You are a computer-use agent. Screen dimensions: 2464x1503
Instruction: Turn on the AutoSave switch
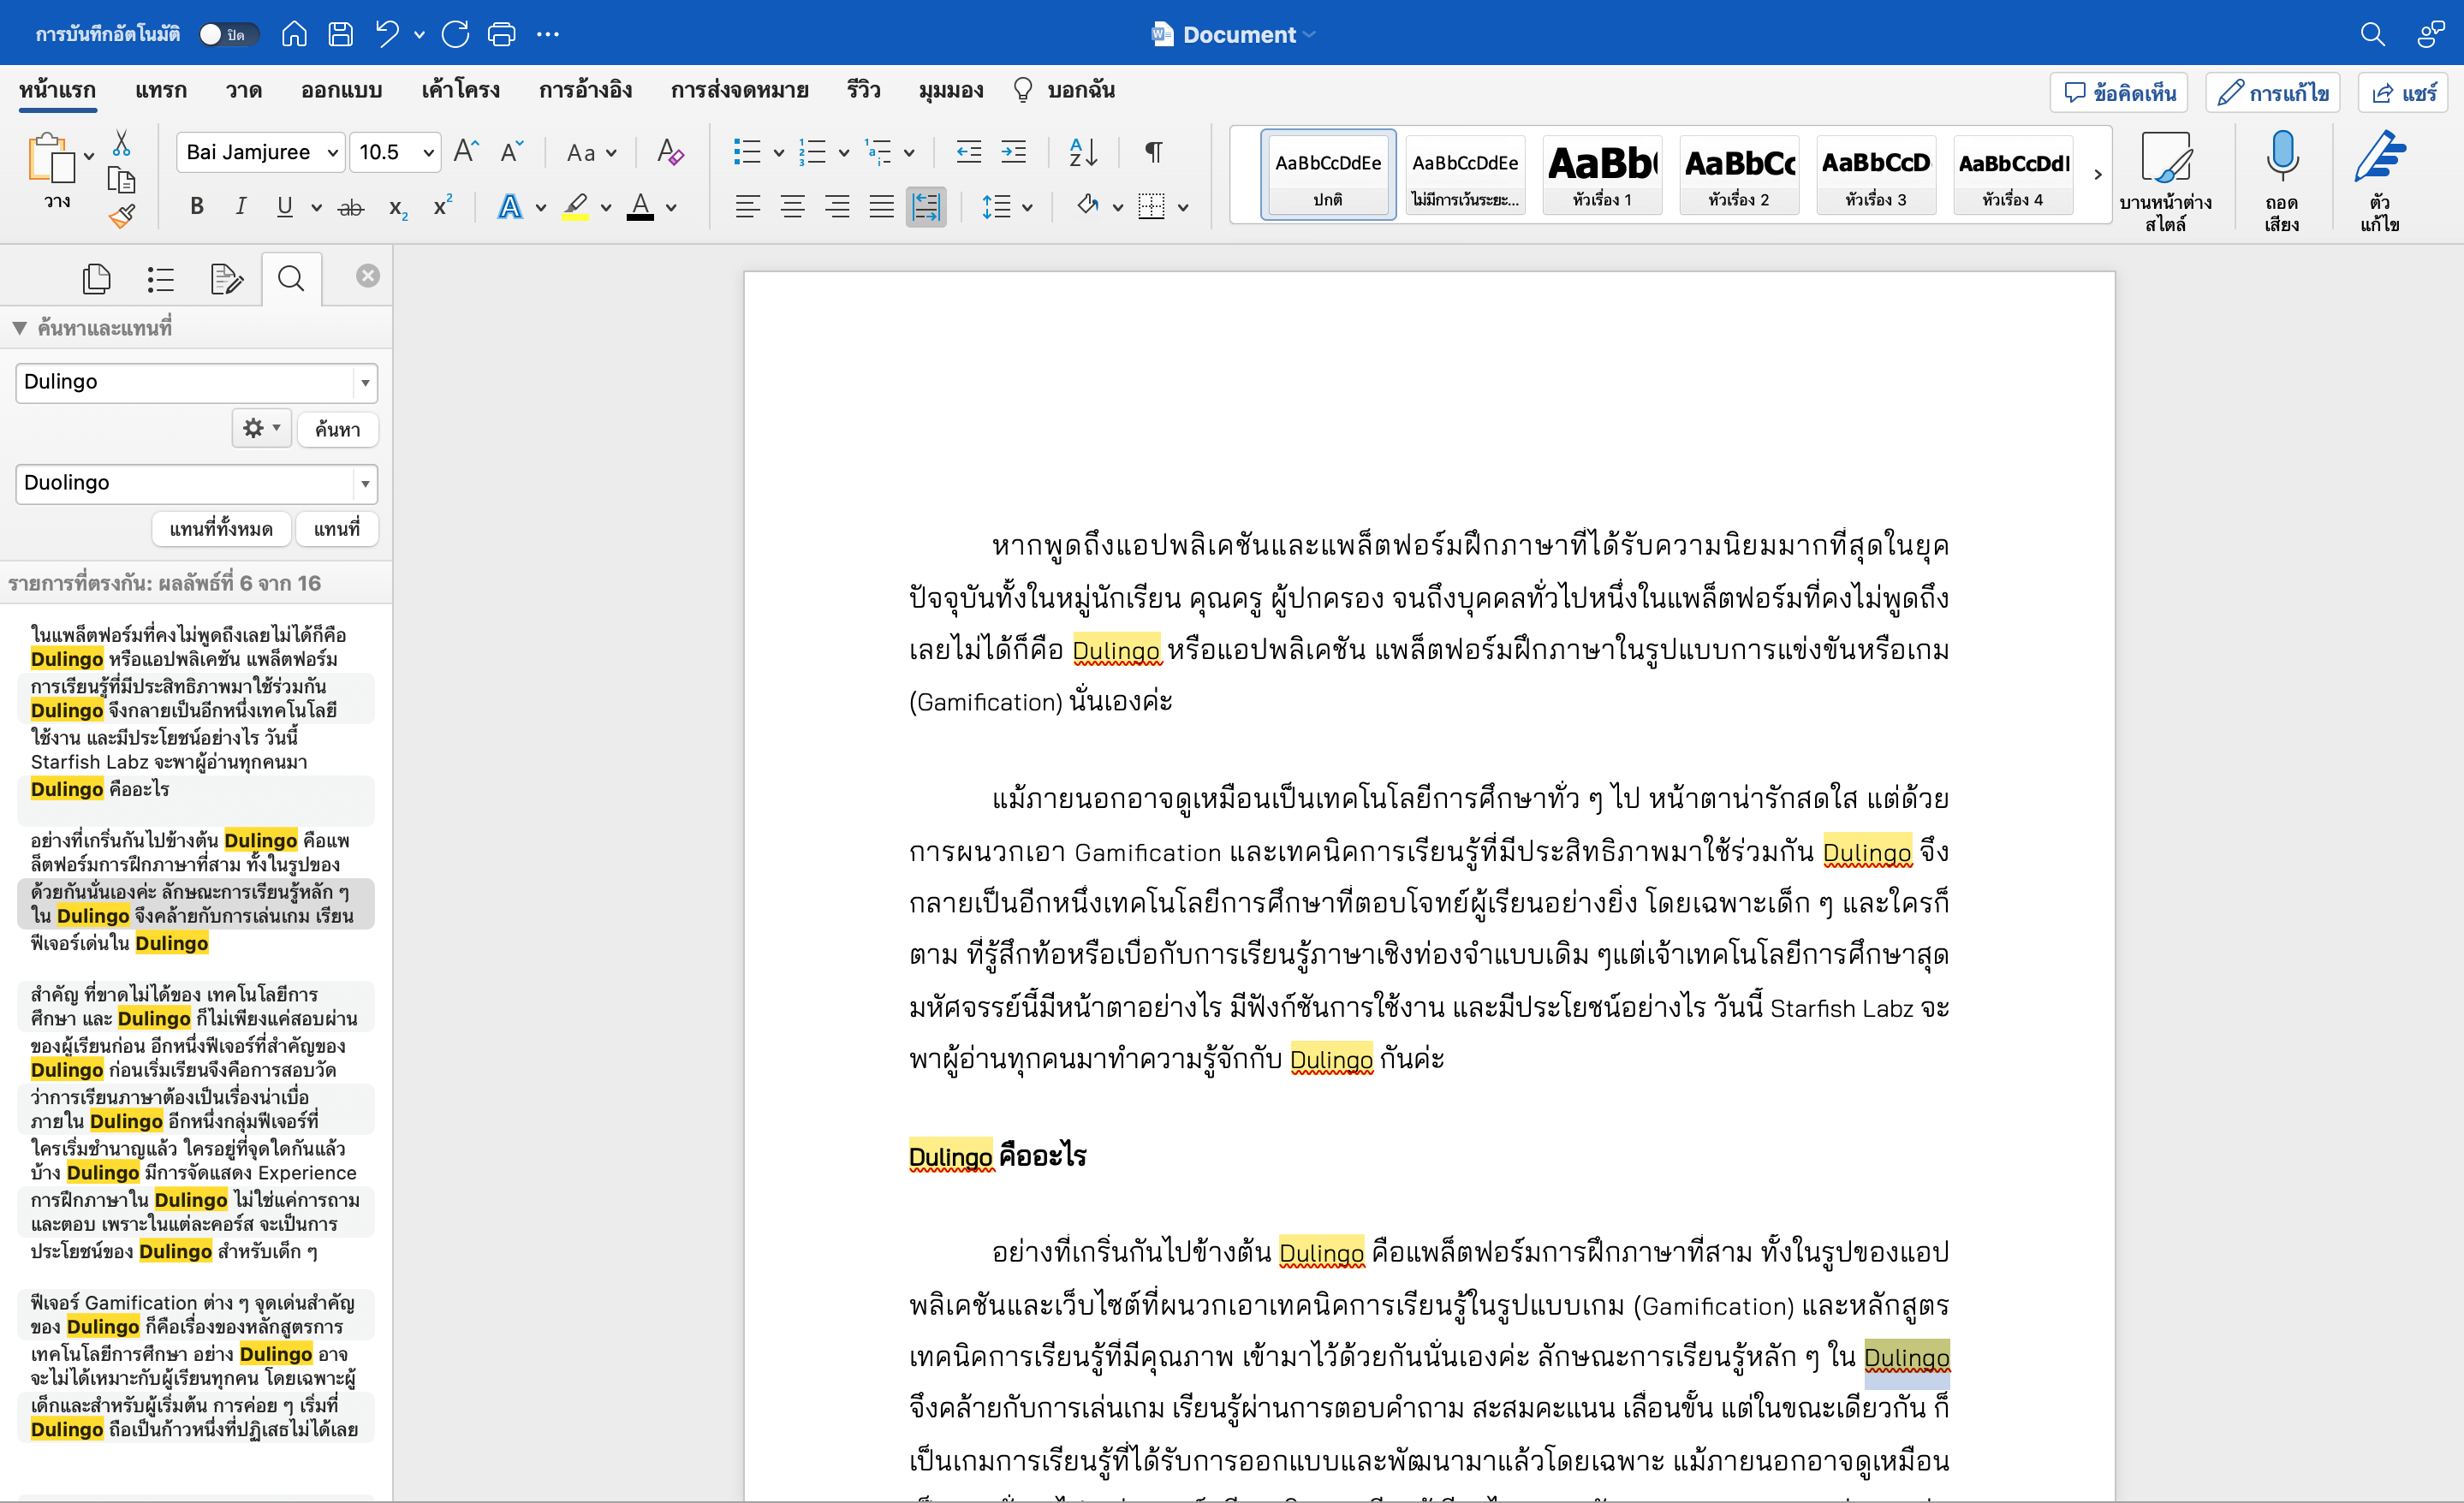click(228, 34)
